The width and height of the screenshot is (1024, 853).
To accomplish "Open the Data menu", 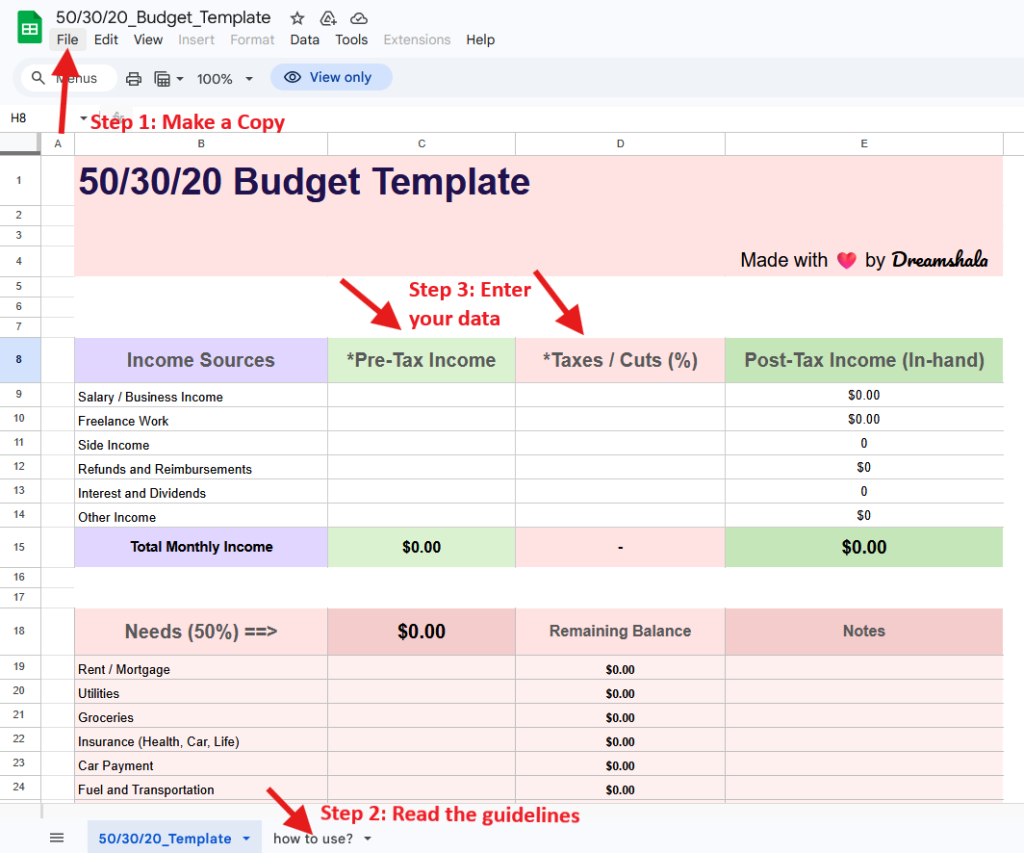I will pos(304,40).
